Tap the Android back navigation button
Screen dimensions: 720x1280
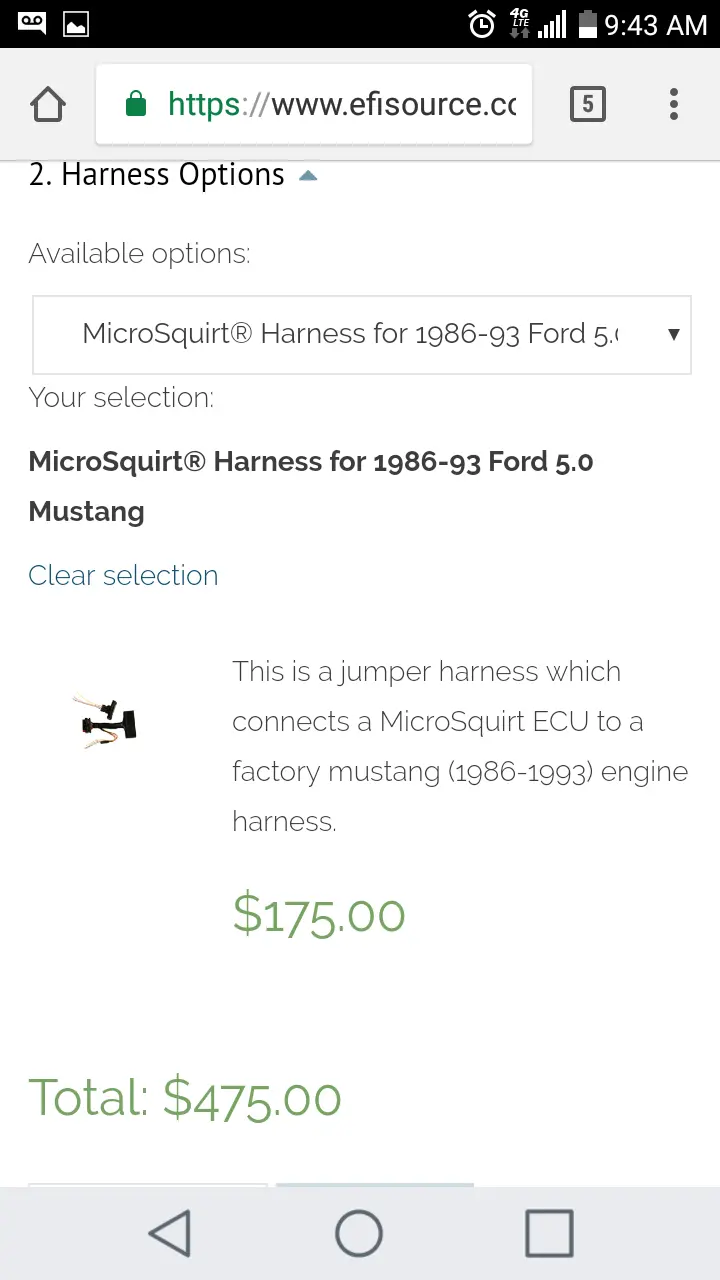click(170, 1232)
